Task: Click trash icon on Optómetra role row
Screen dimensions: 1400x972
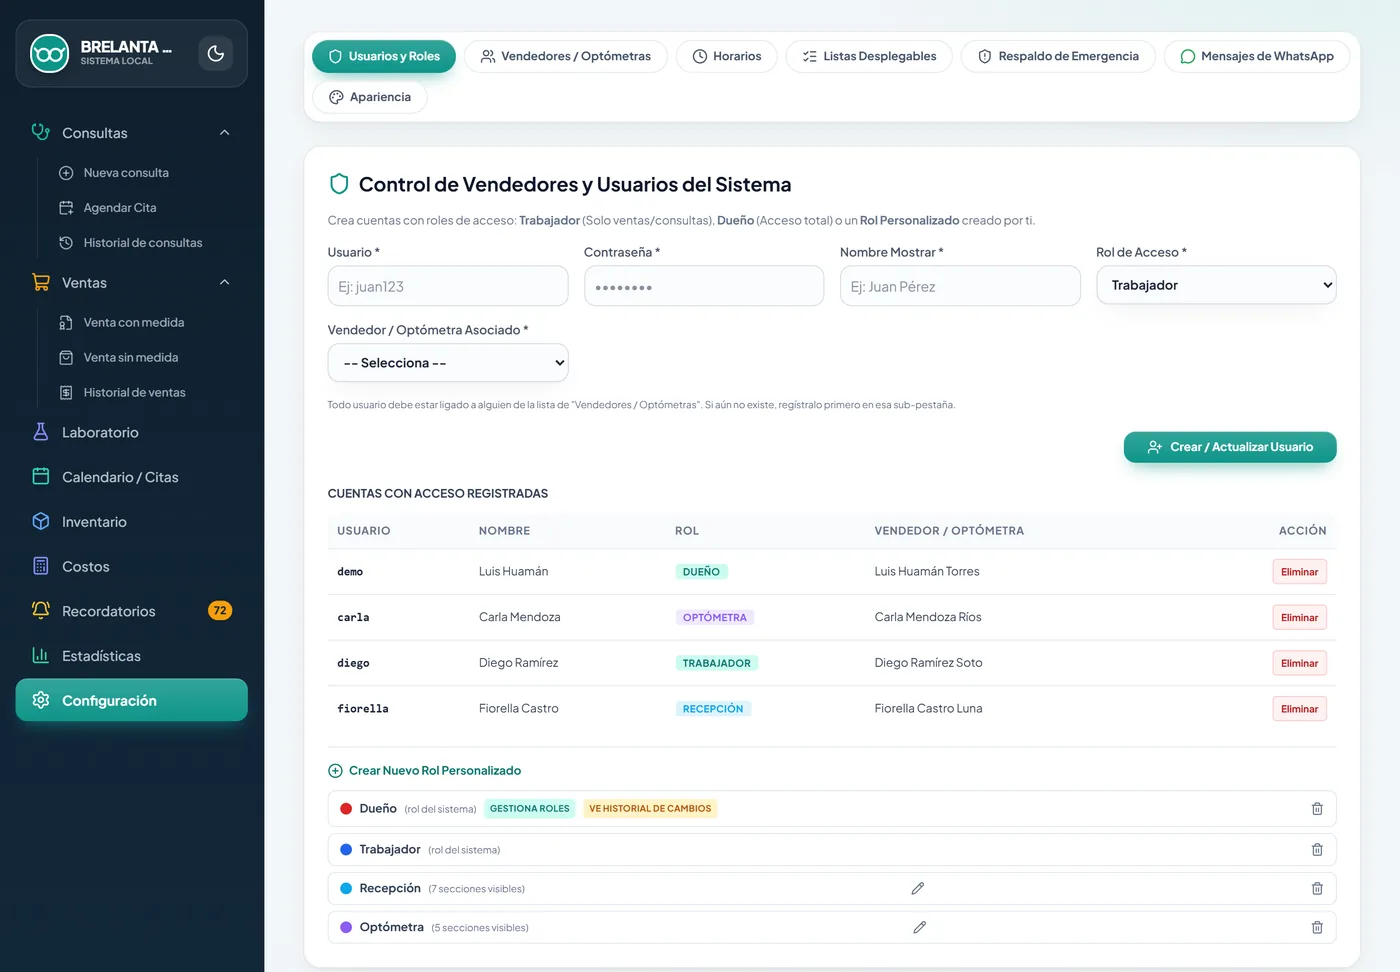Action: [1317, 927]
